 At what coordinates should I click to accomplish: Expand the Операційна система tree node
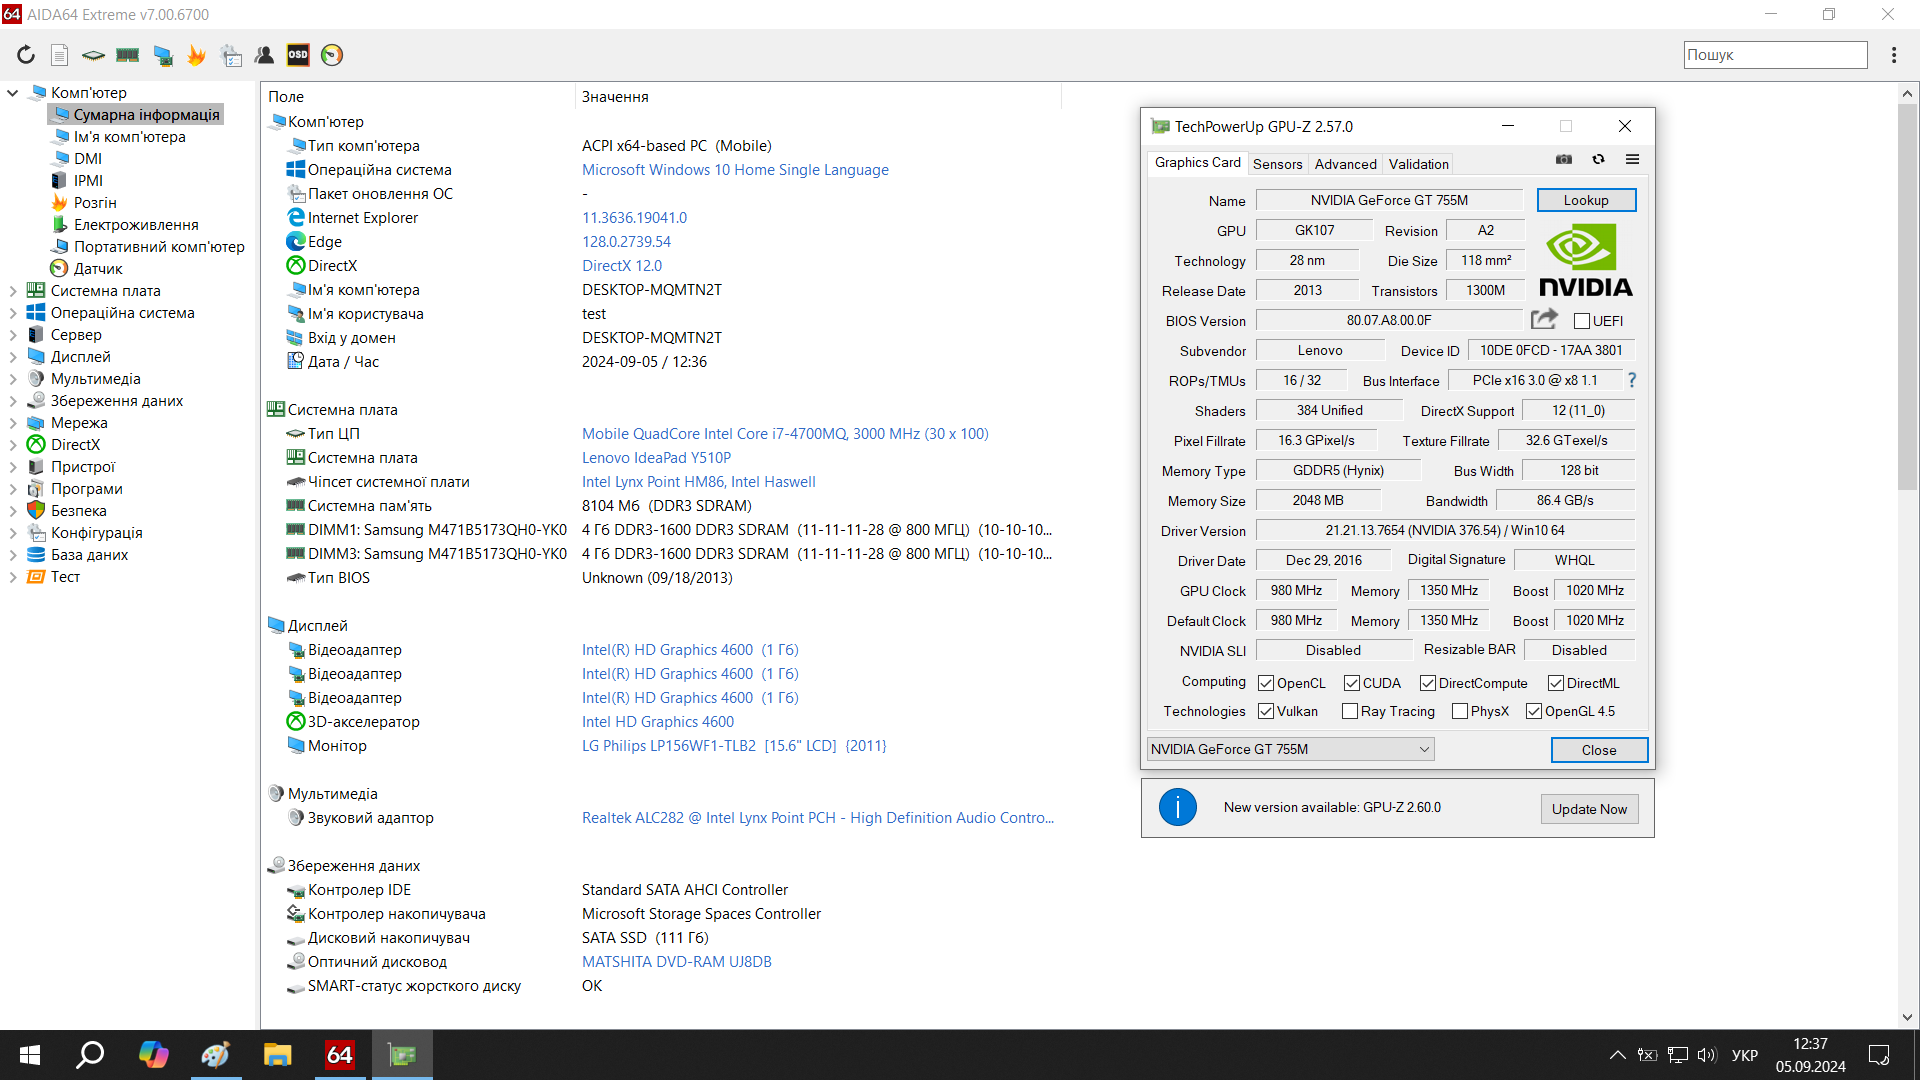[13, 313]
